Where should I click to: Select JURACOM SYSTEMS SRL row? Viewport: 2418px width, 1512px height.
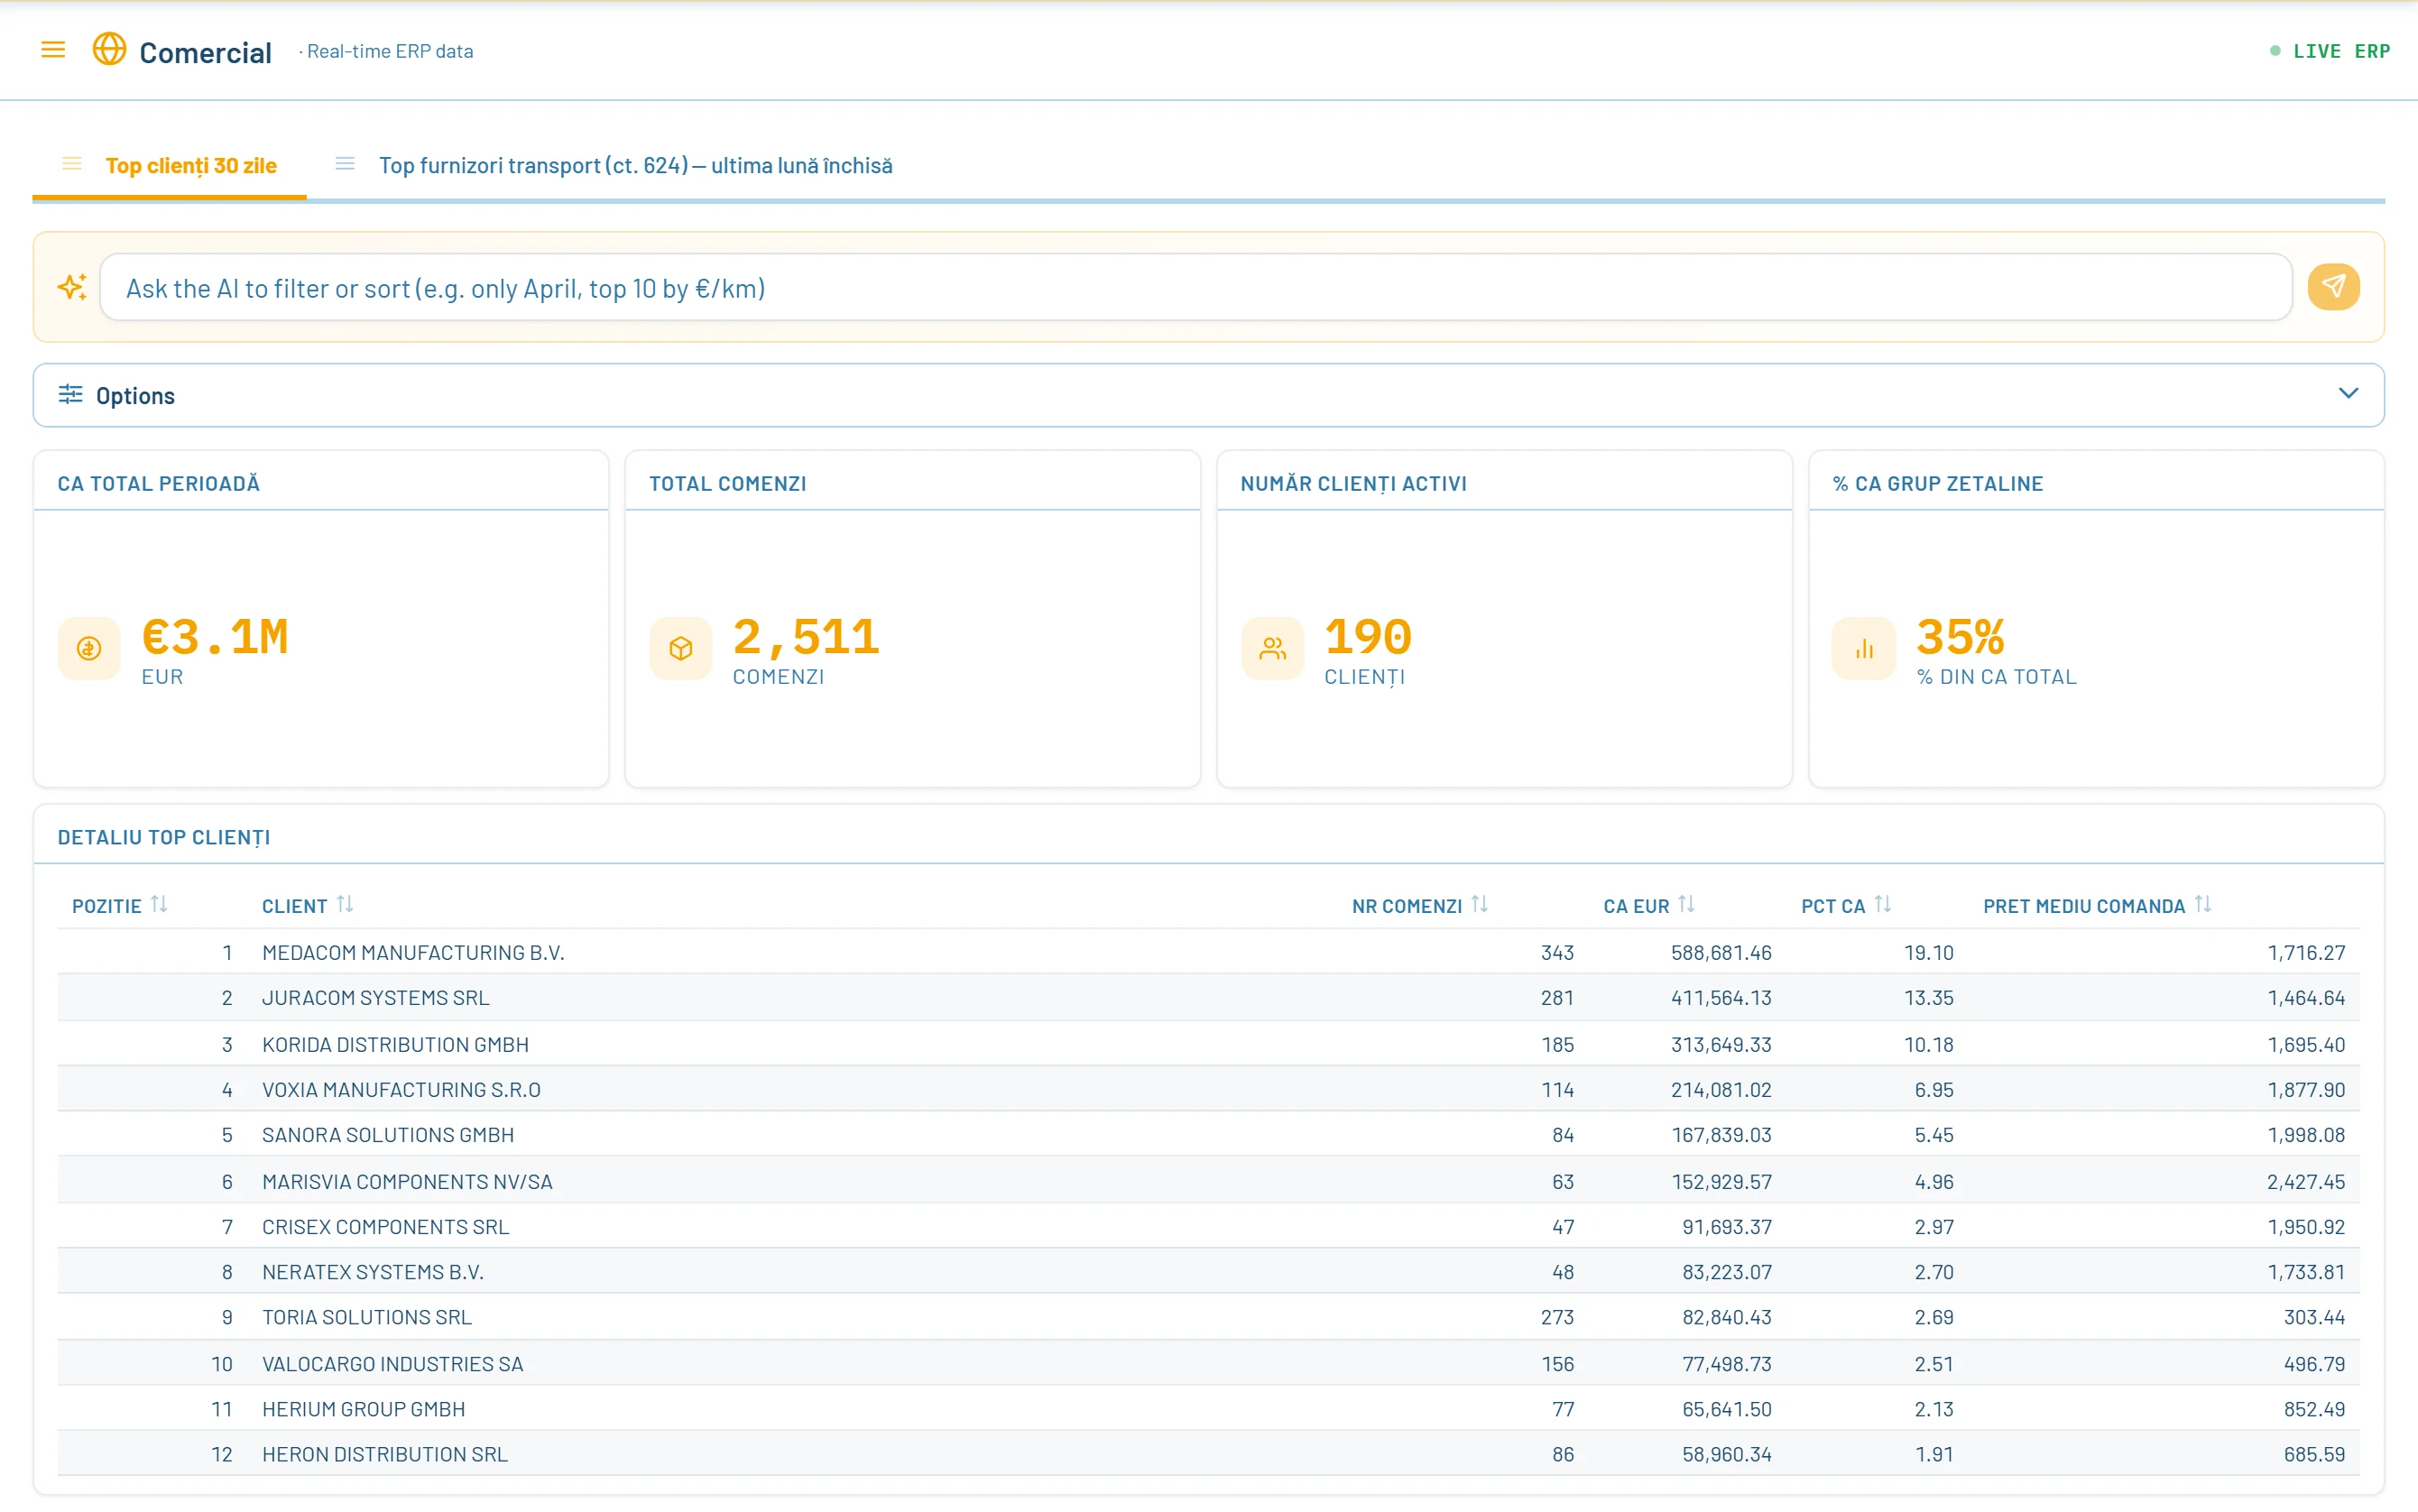click(1208, 997)
